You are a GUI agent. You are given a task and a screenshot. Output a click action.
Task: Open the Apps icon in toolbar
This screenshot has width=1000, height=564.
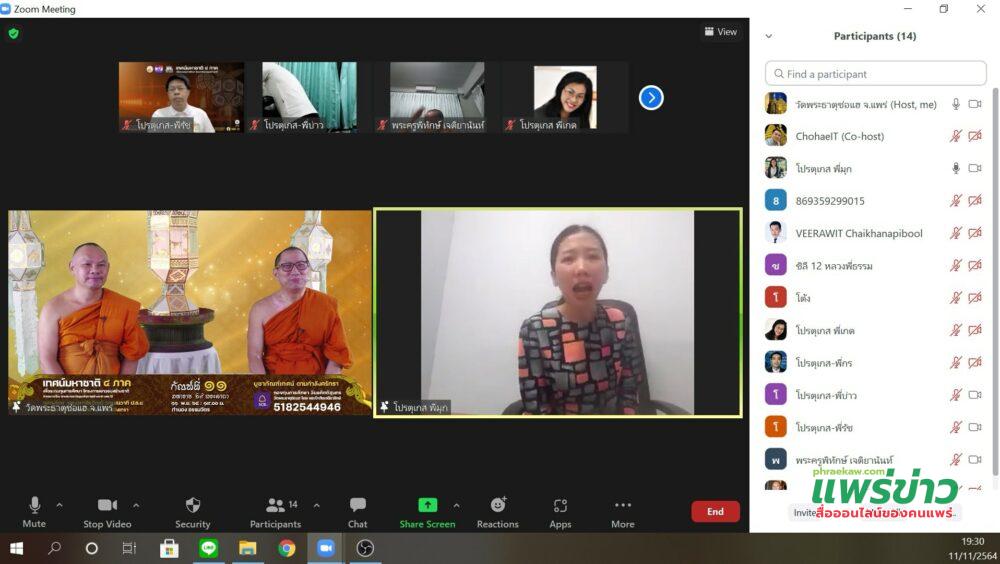(560, 506)
